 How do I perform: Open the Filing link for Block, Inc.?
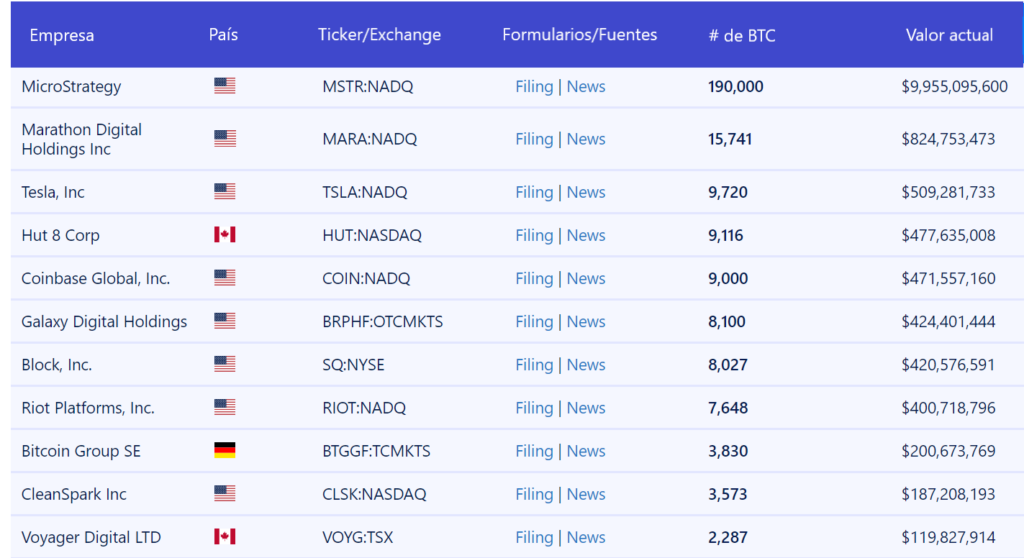(x=534, y=365)
